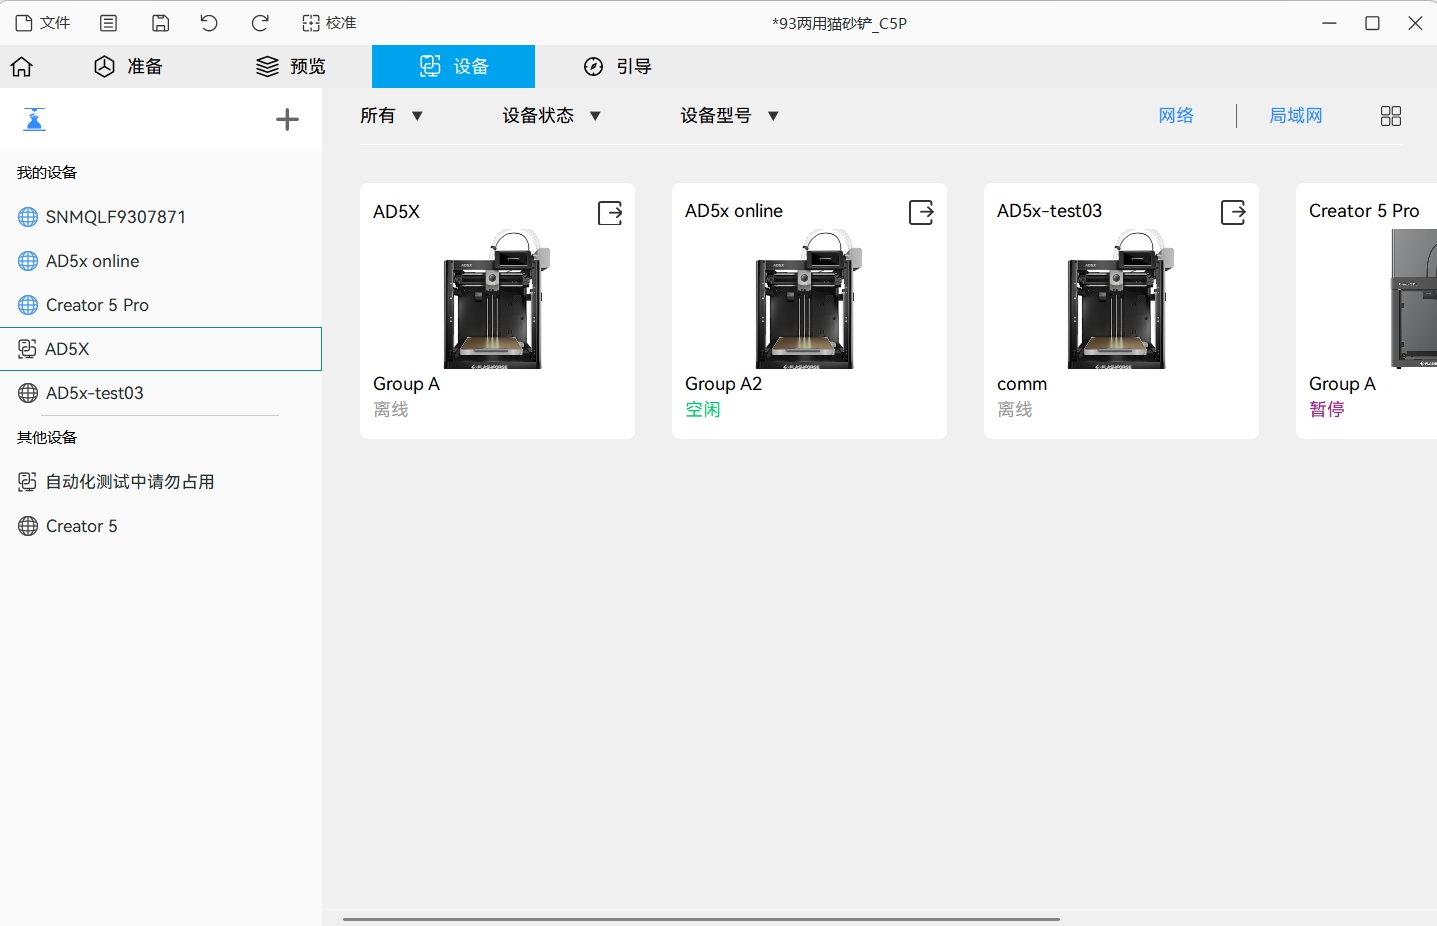Image resolution: width=1437 pixels, height=926 pixels.
Task: Click the document list icon in toolbar
Action: click(x=109, y=23)
